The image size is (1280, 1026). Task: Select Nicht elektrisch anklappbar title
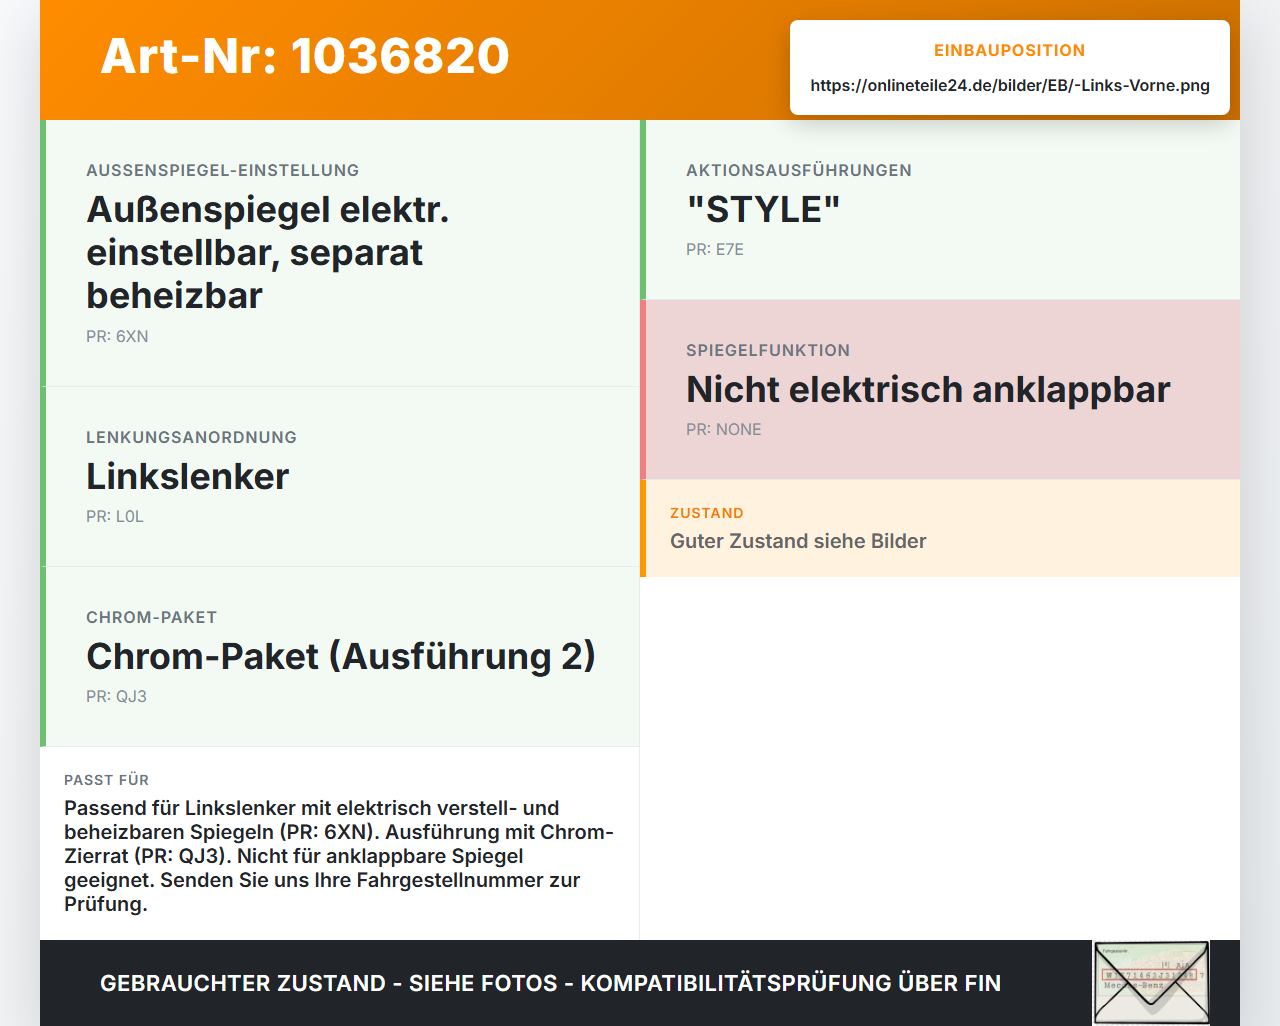(x=928, y=390)
